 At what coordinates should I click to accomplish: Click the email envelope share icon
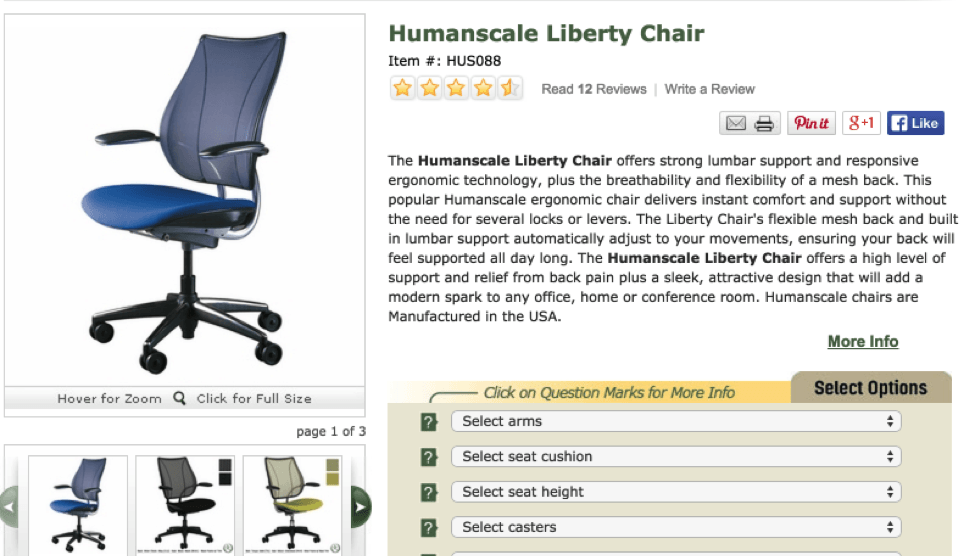[736, 123]
